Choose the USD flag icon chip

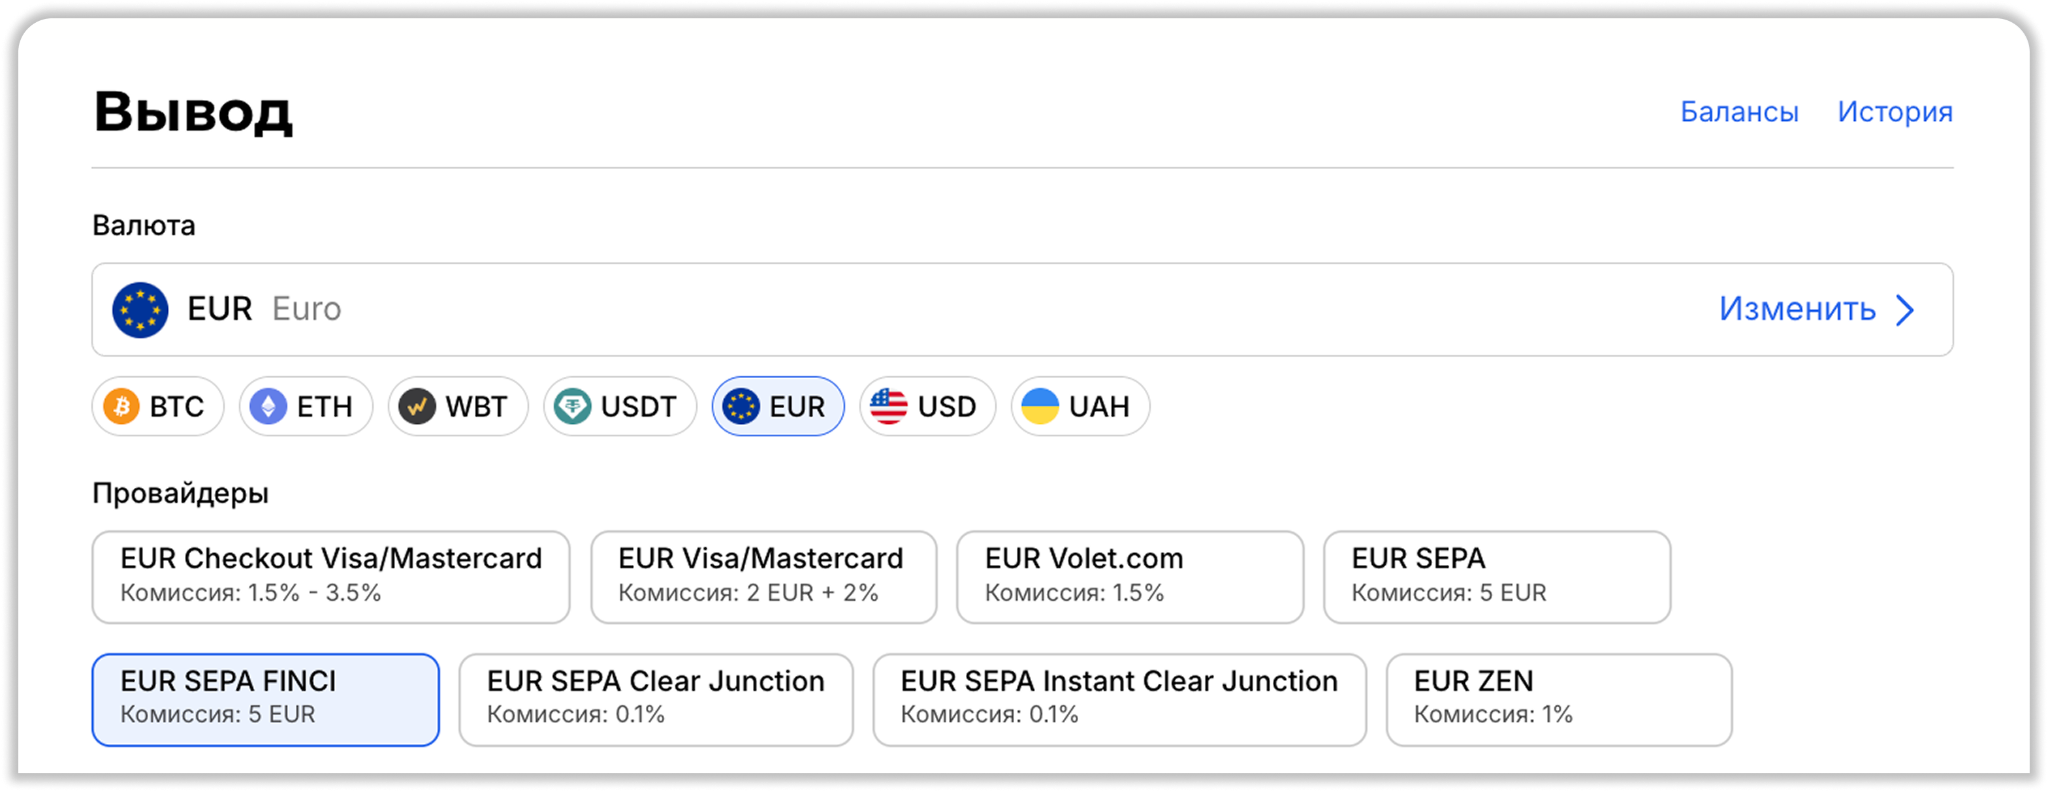tap(928, 407)
